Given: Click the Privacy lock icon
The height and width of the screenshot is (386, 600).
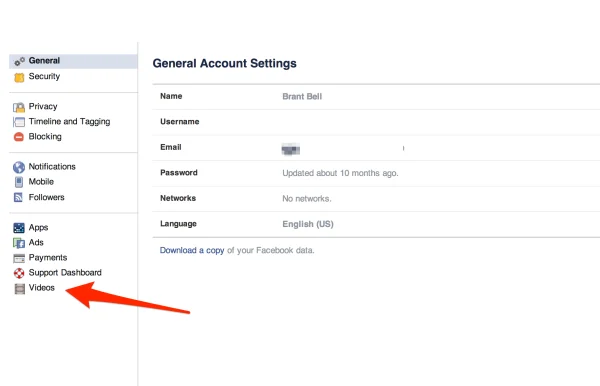Looking at the screenshot, I should click(19, 107).
